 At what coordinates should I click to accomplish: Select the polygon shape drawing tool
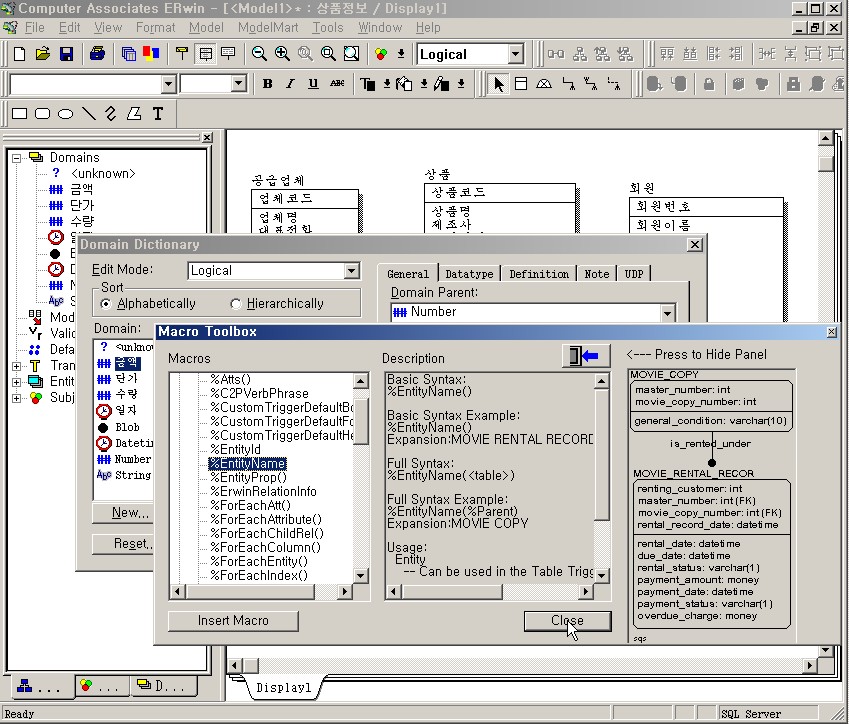pos(134,114)
